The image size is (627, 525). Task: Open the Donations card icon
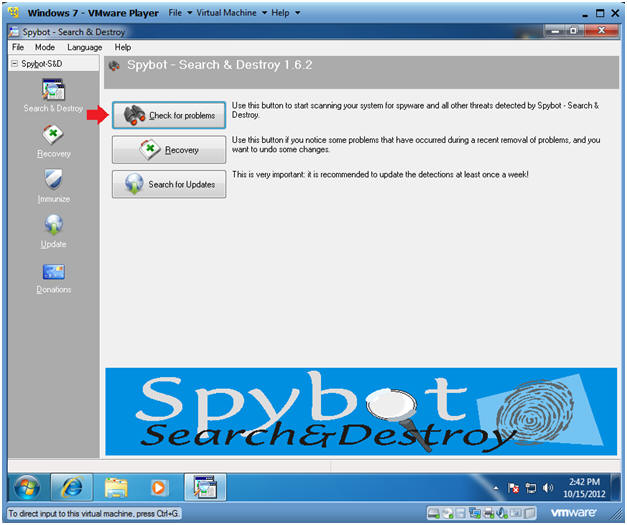click(x=53, y=272)
